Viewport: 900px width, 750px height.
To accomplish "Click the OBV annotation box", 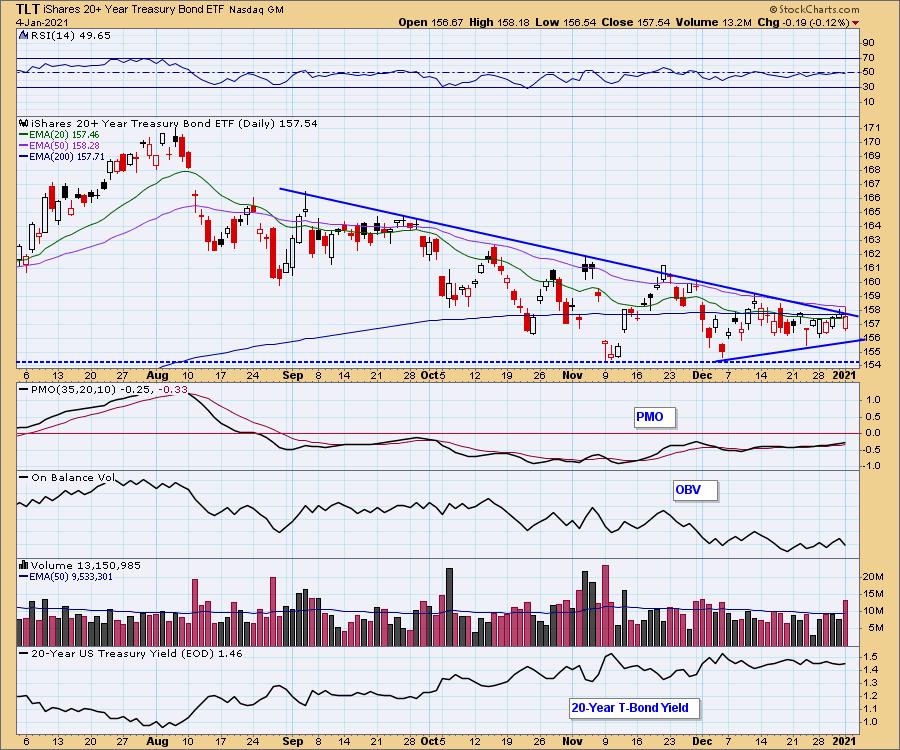I will 695,491.
